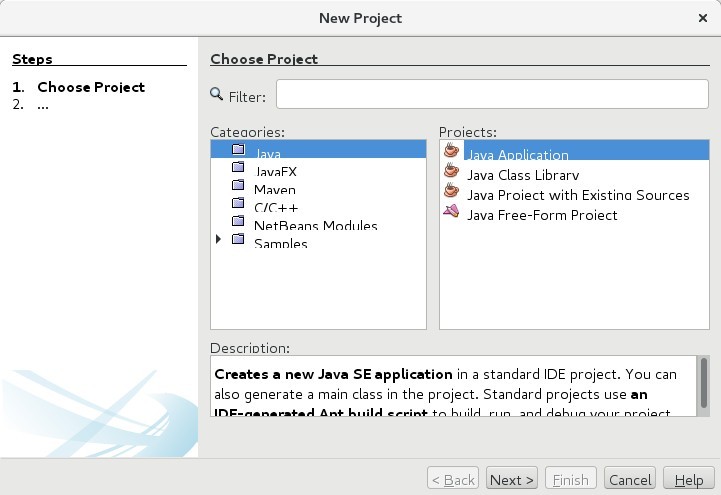The height and width of the screenshot is (495, 721).
Task: Click the Java category folder icon
Action: (238, 150)
